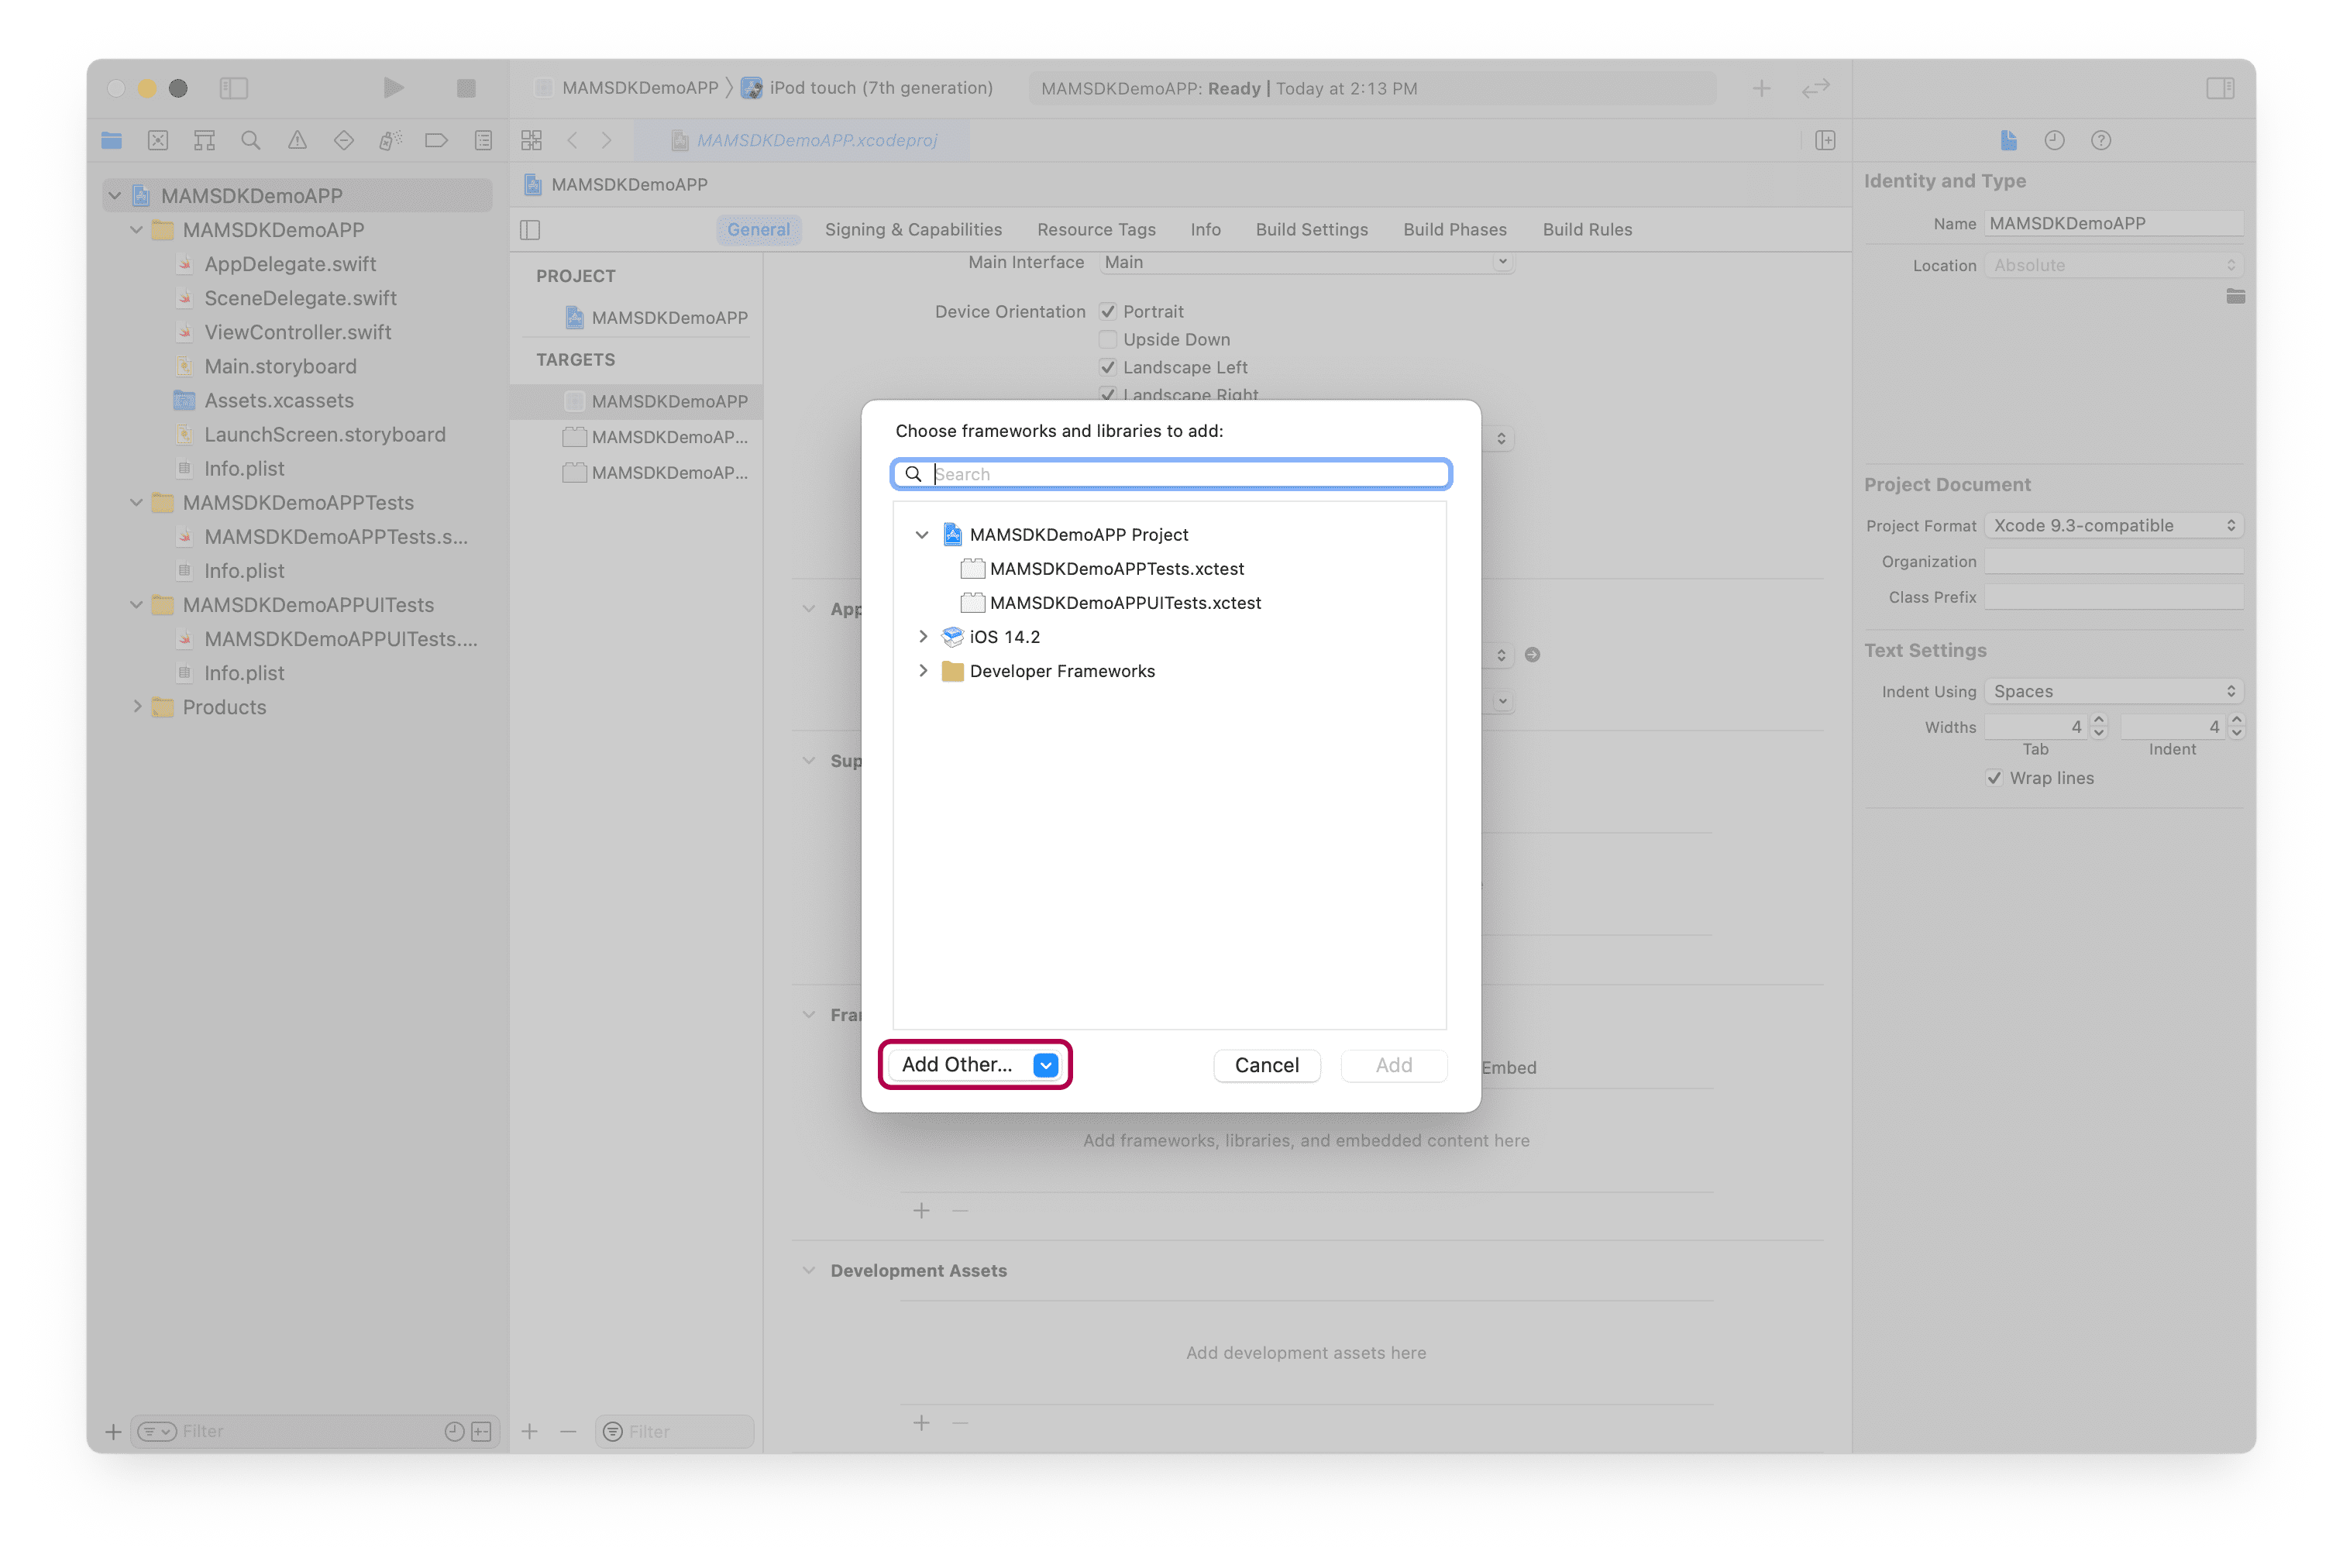Open the Find navigator magnifier icon
This screenshot has width=2343, height=1568.
pos(251,140)
